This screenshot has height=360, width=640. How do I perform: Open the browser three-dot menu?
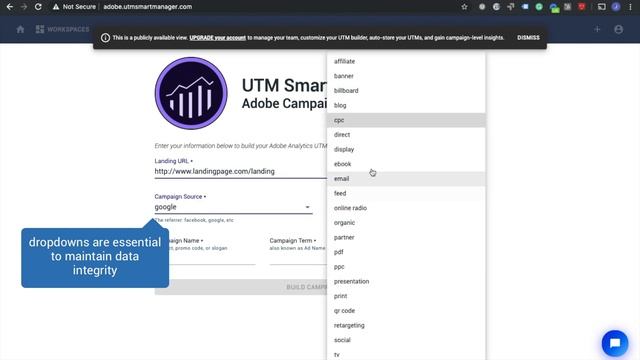point(631,7)
